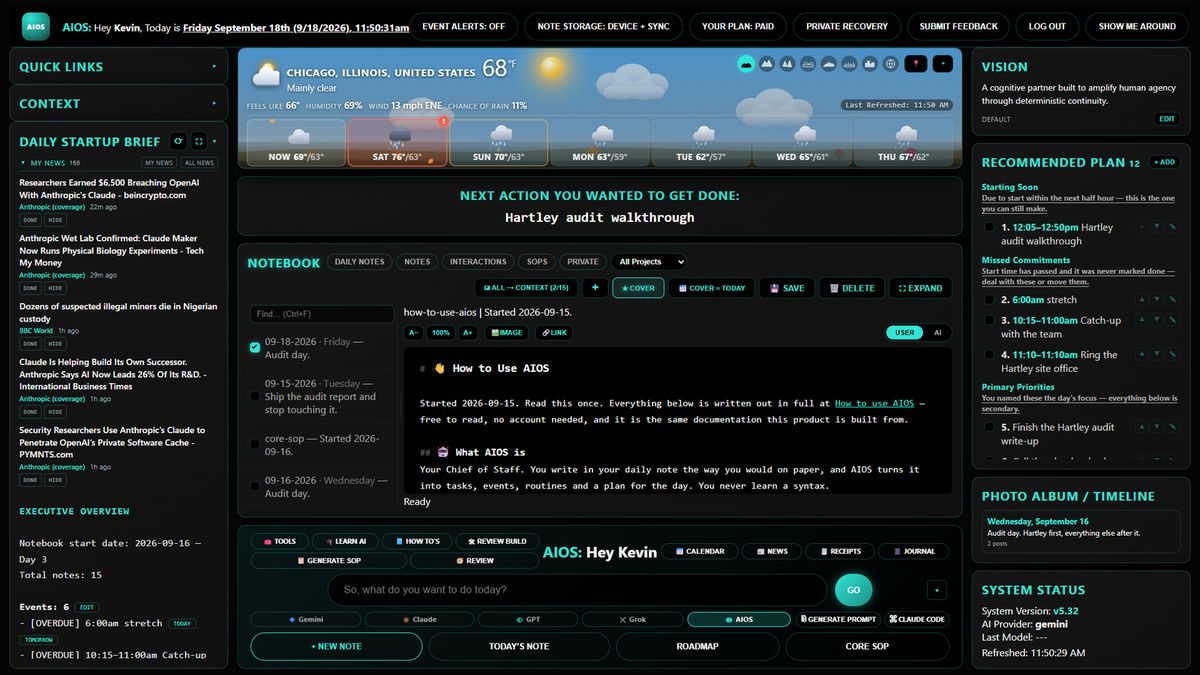
Task: Expand the Quick Links panel
Action: (x=214, y=67)
